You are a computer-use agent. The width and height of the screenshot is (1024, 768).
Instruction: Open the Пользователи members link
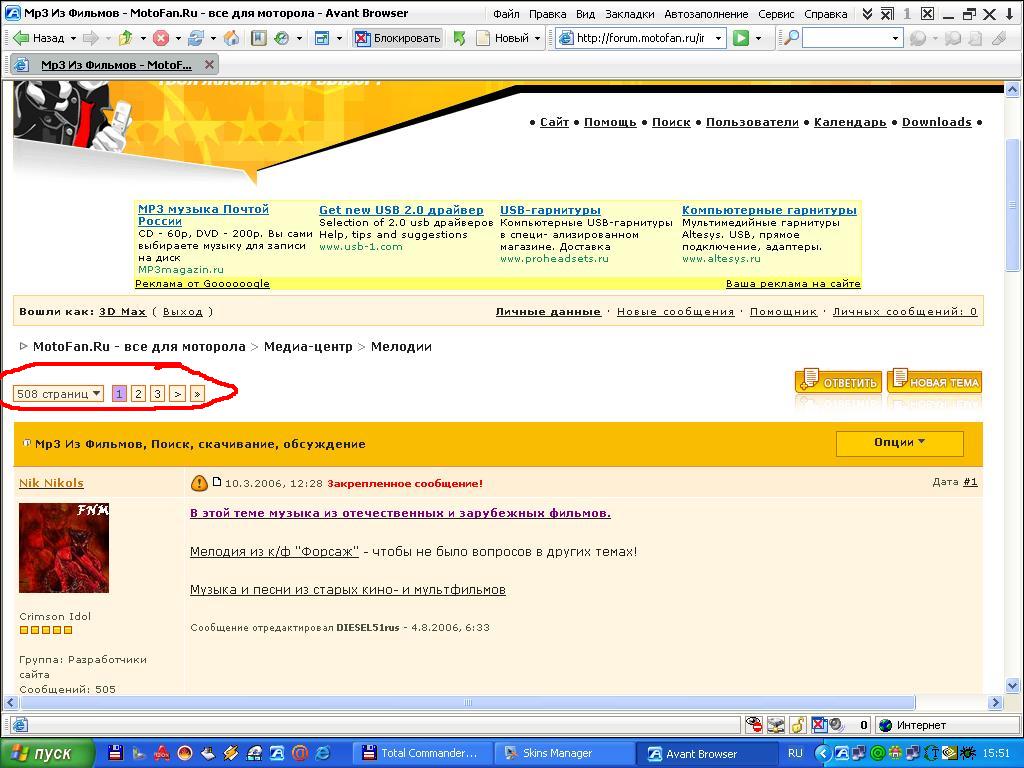click(752, 122)
